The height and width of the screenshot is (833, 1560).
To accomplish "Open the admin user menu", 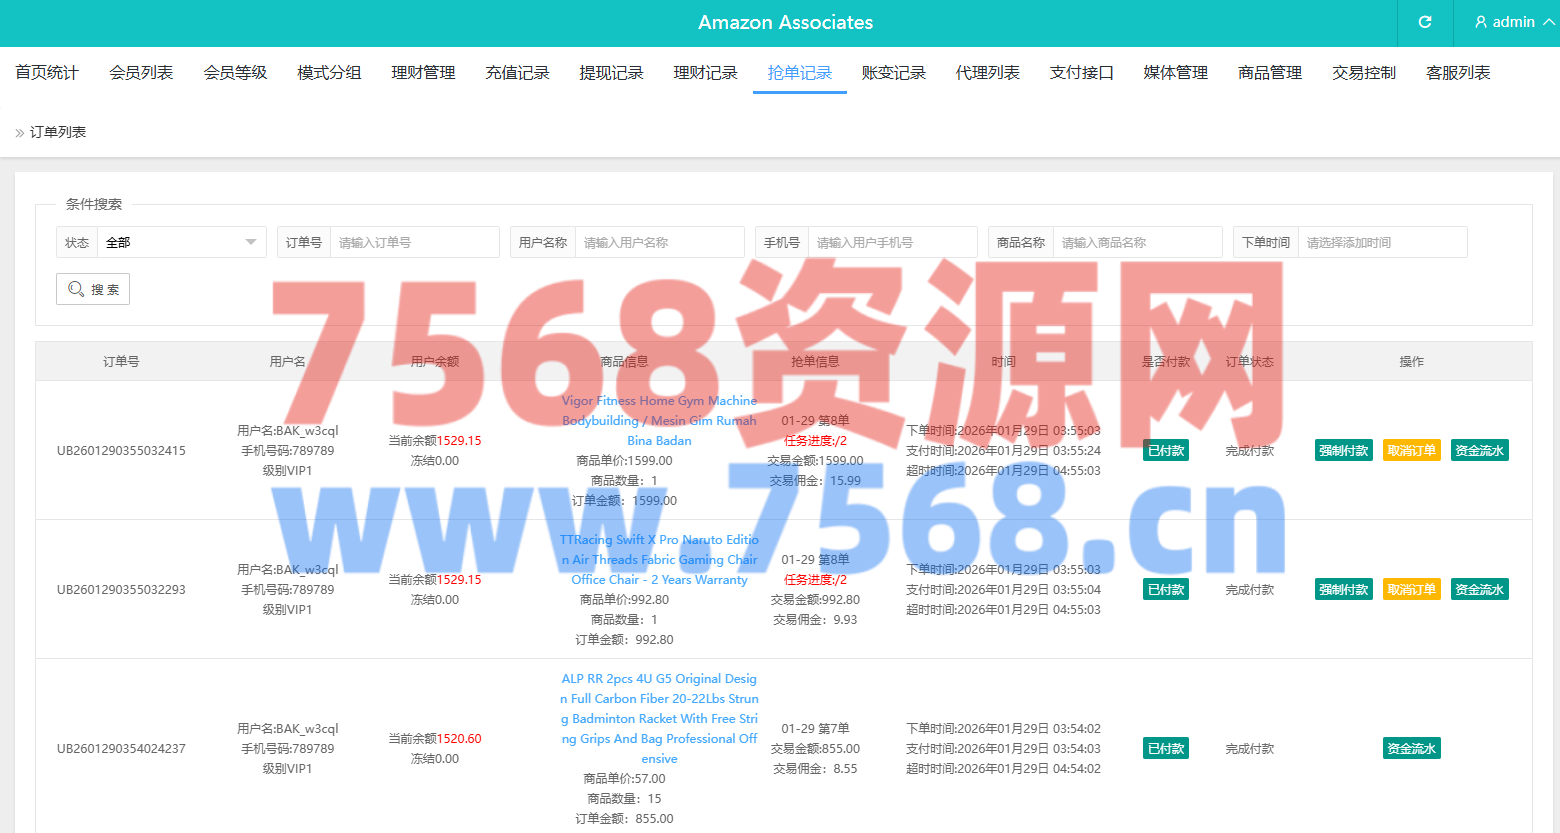I will (x=1513, y=22).
